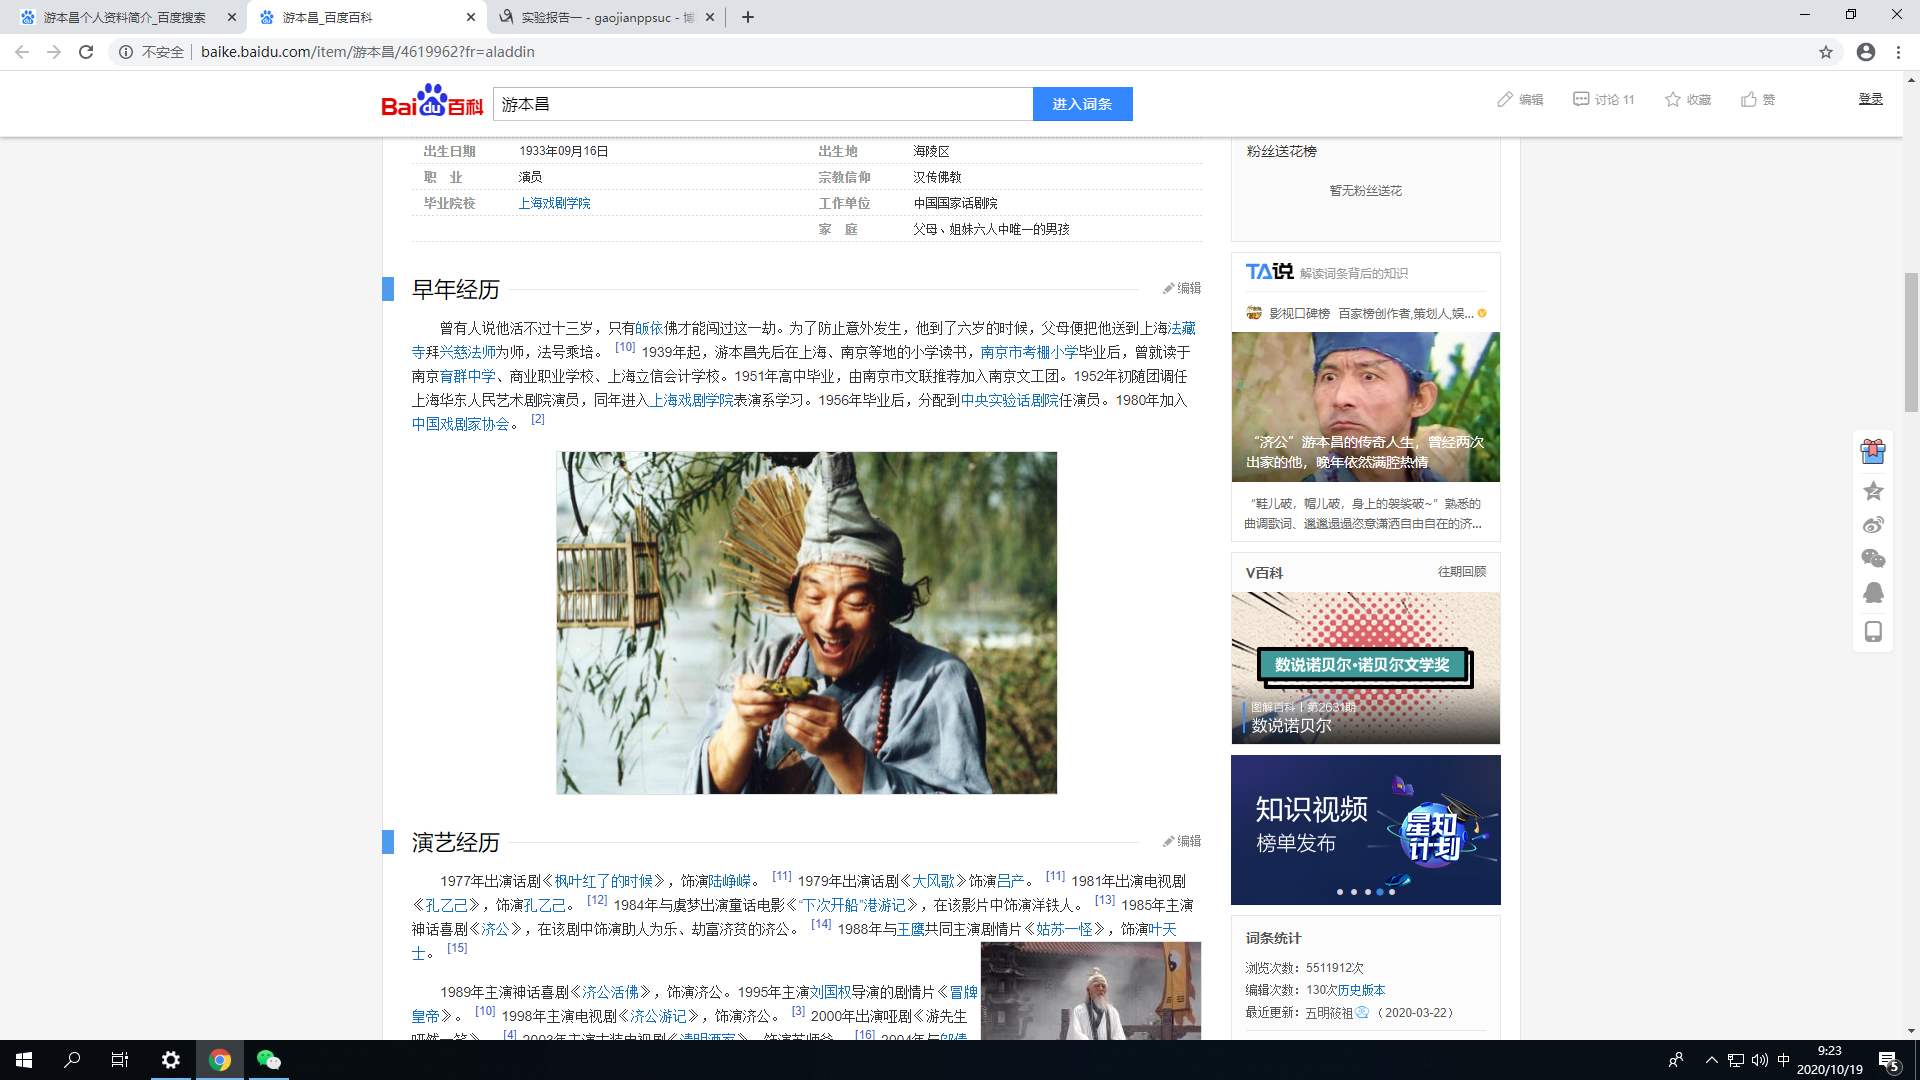Click the QQ share icon in sidebar
Viewport: 1920px width, 1080px height.
click(x=1873, y=593)
